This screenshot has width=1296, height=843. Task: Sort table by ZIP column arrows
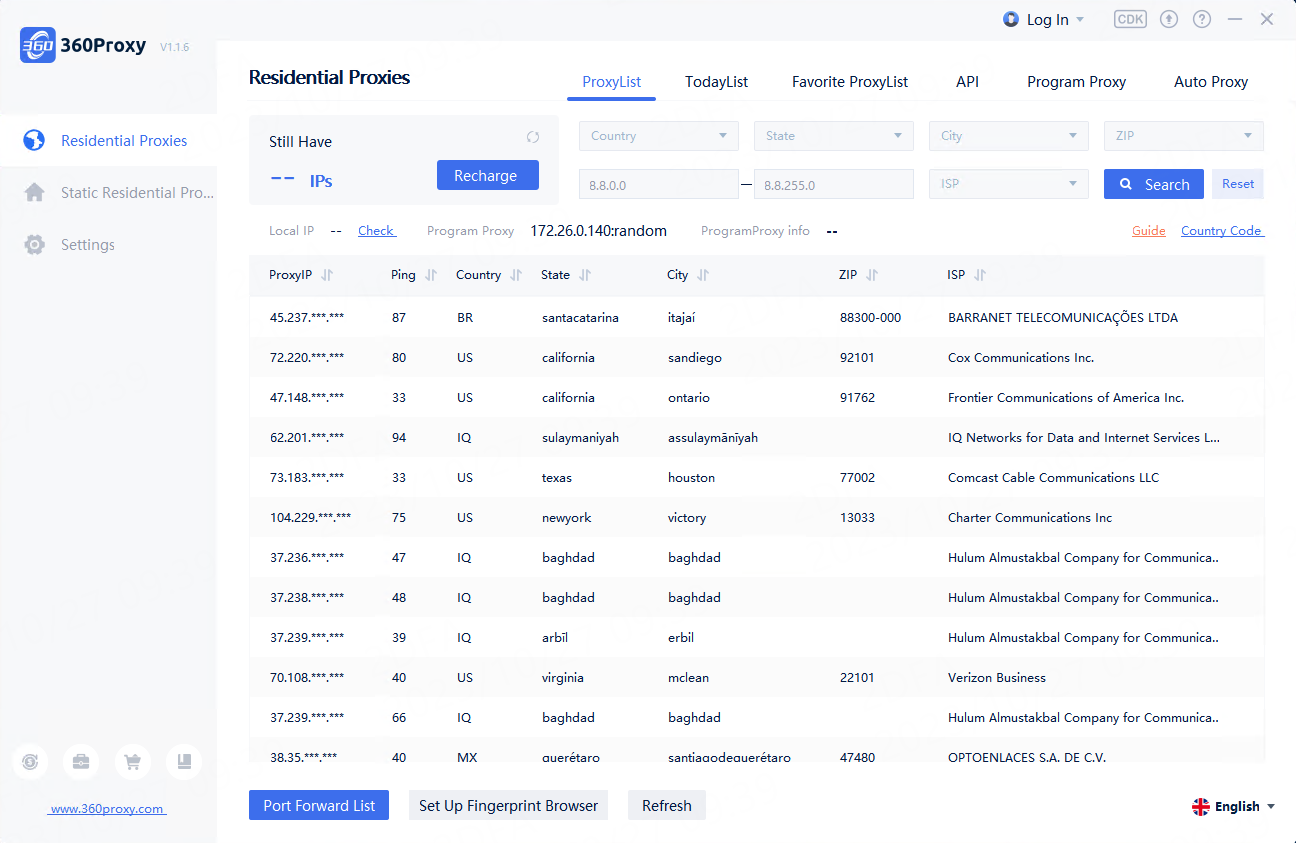pos(872,275)
